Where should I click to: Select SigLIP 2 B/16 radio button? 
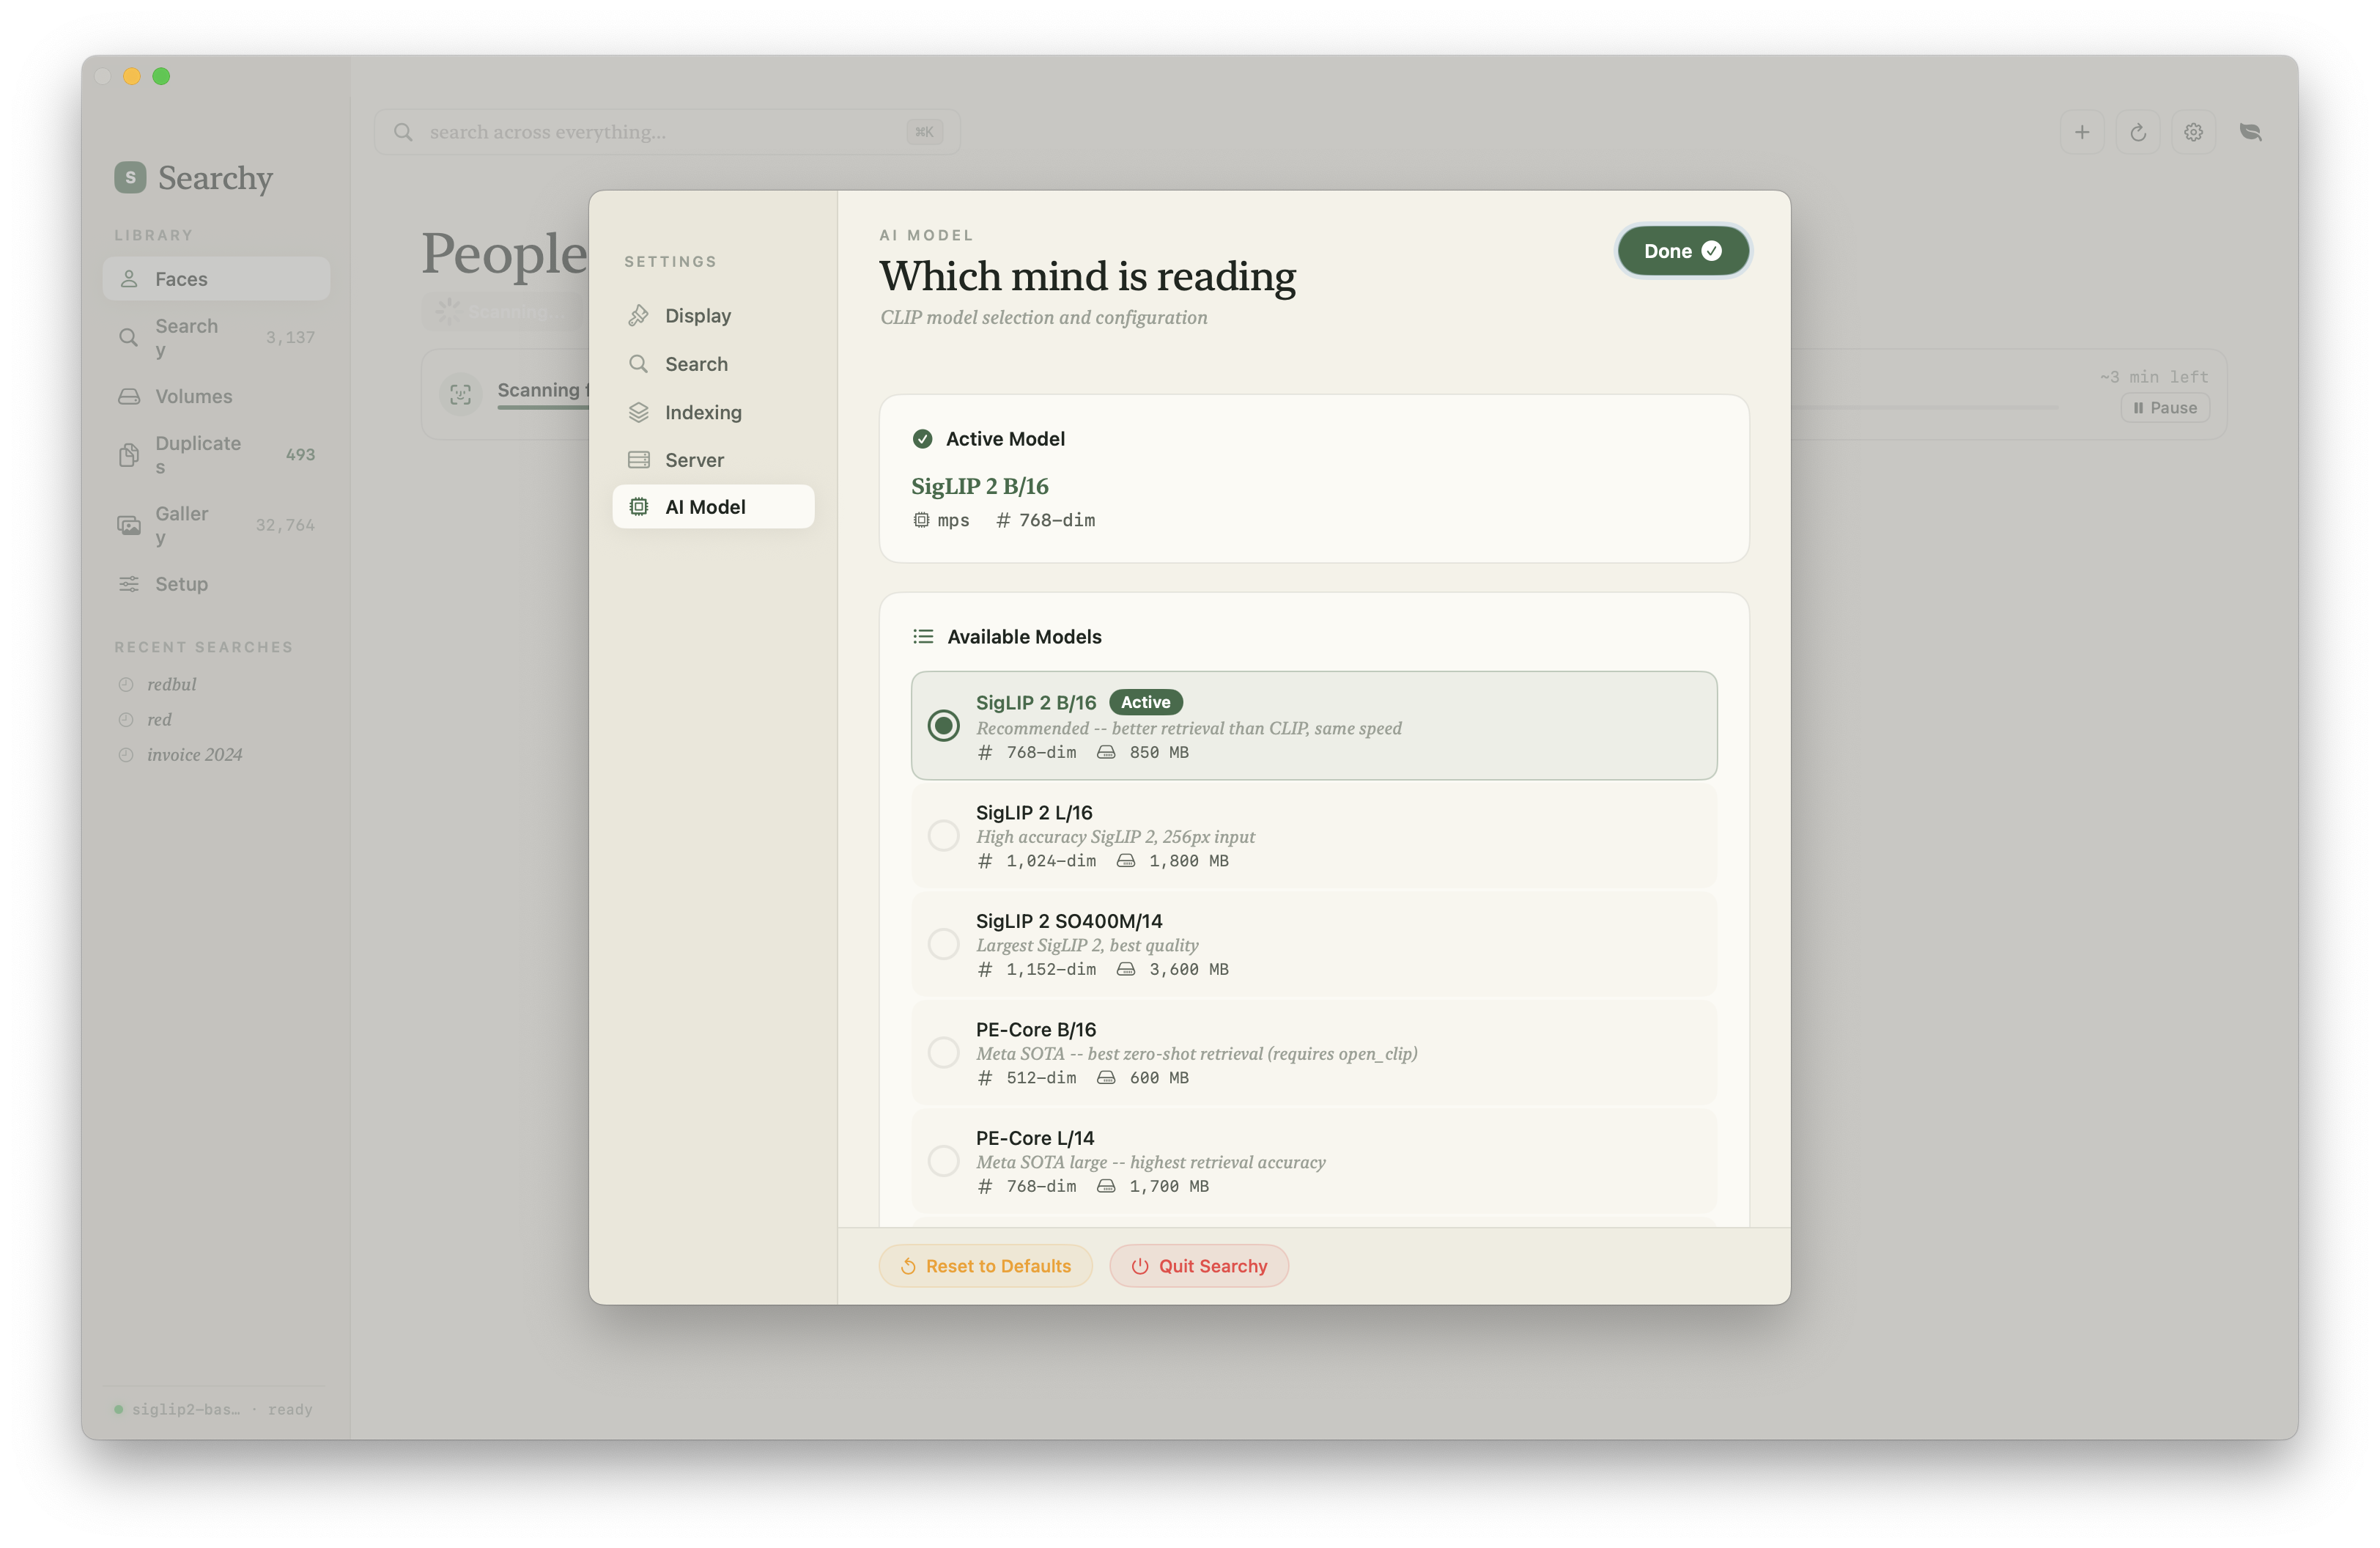943,725
